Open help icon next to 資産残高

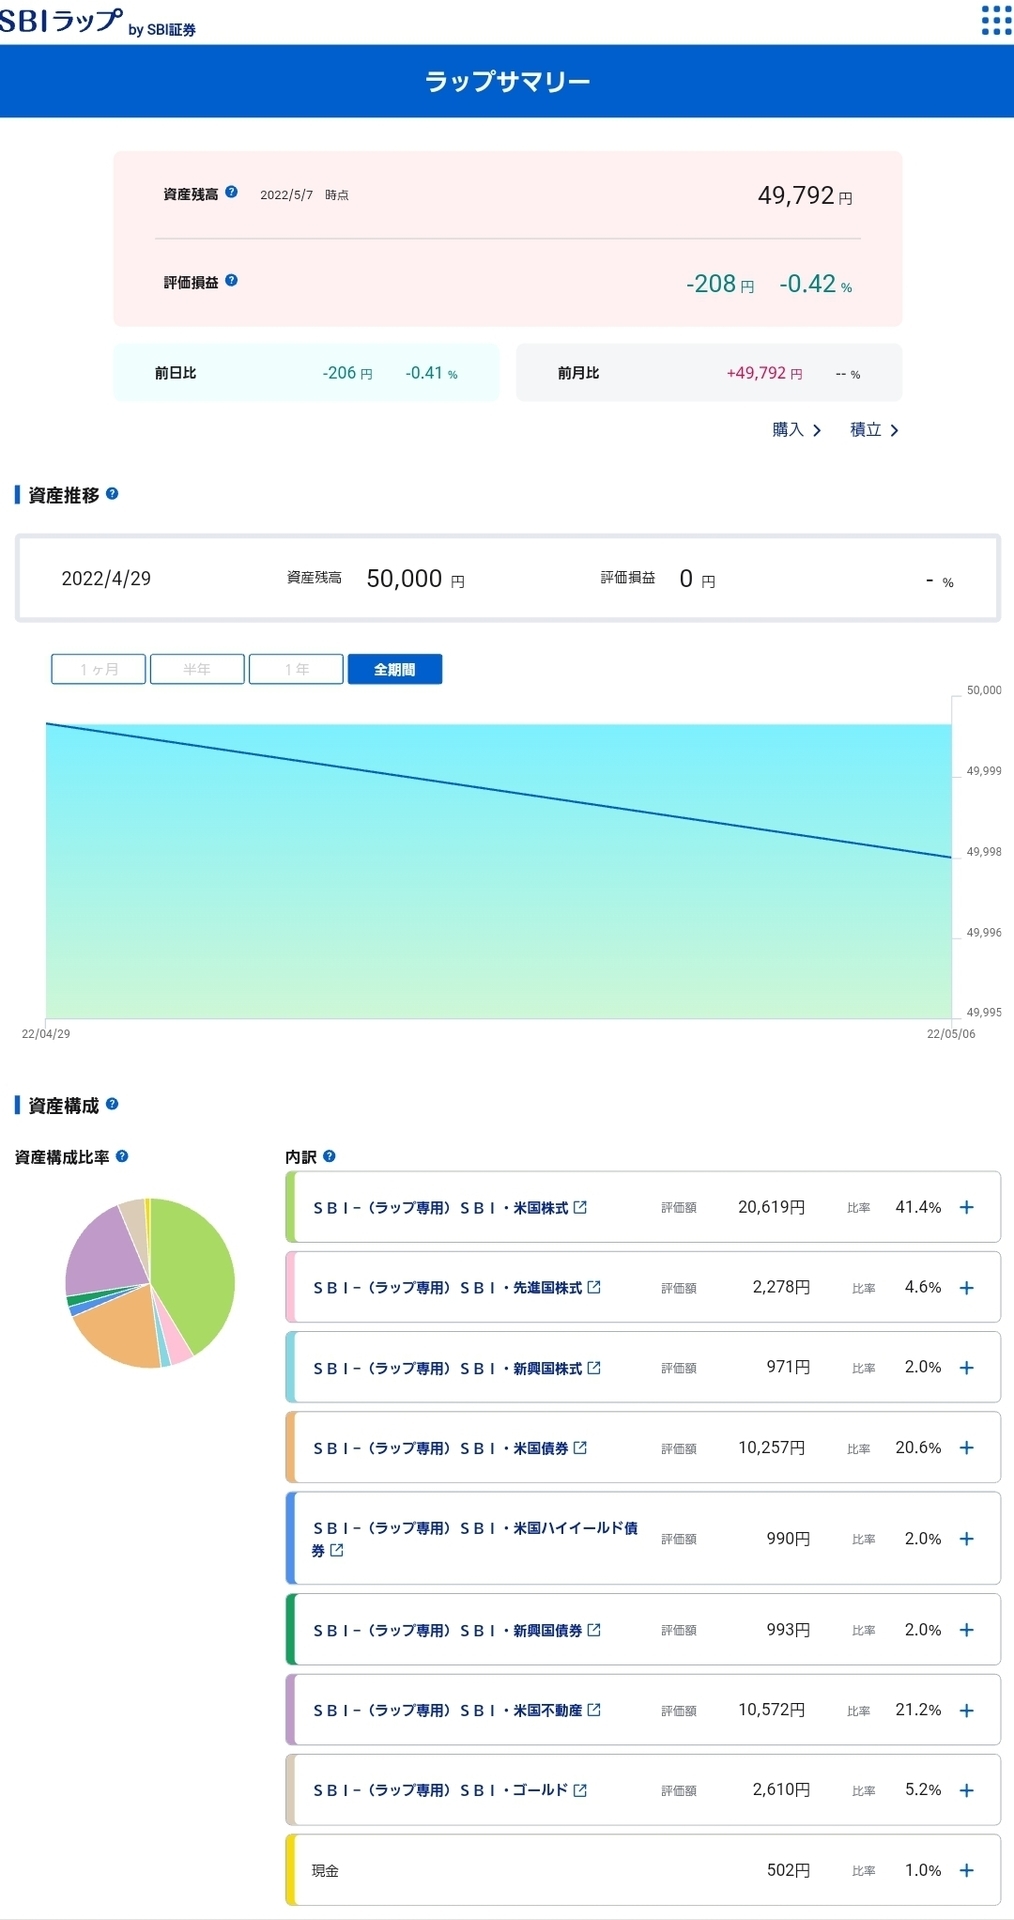point(231,192)
